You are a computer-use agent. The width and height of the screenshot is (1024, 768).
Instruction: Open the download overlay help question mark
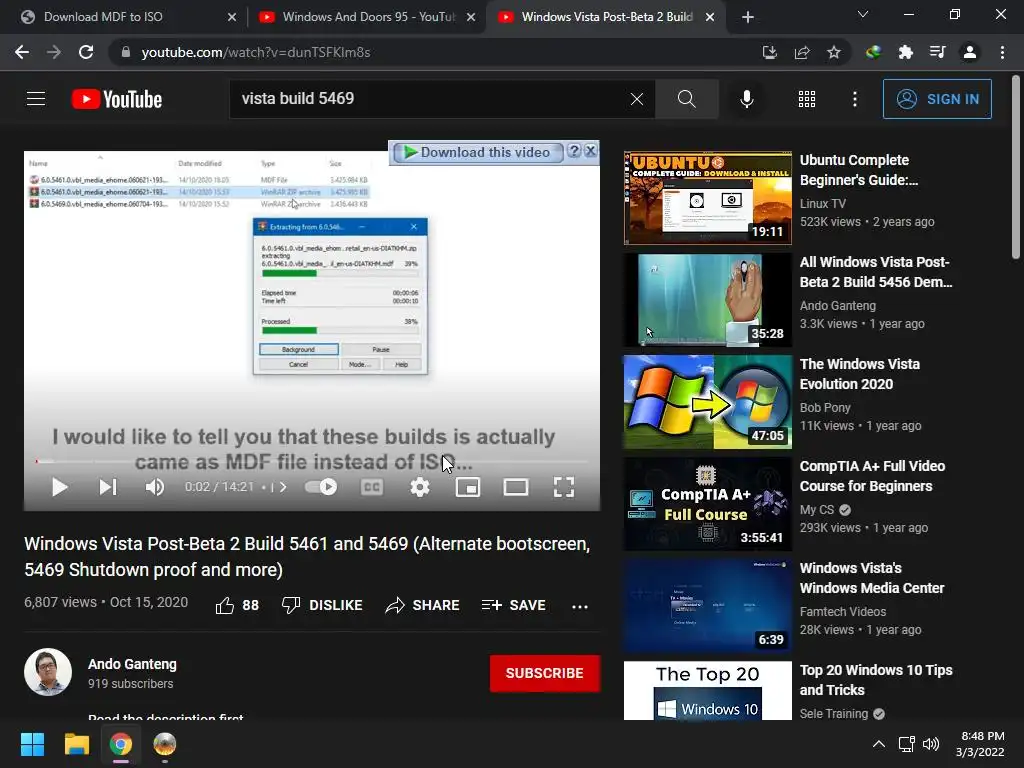point(574,152)
